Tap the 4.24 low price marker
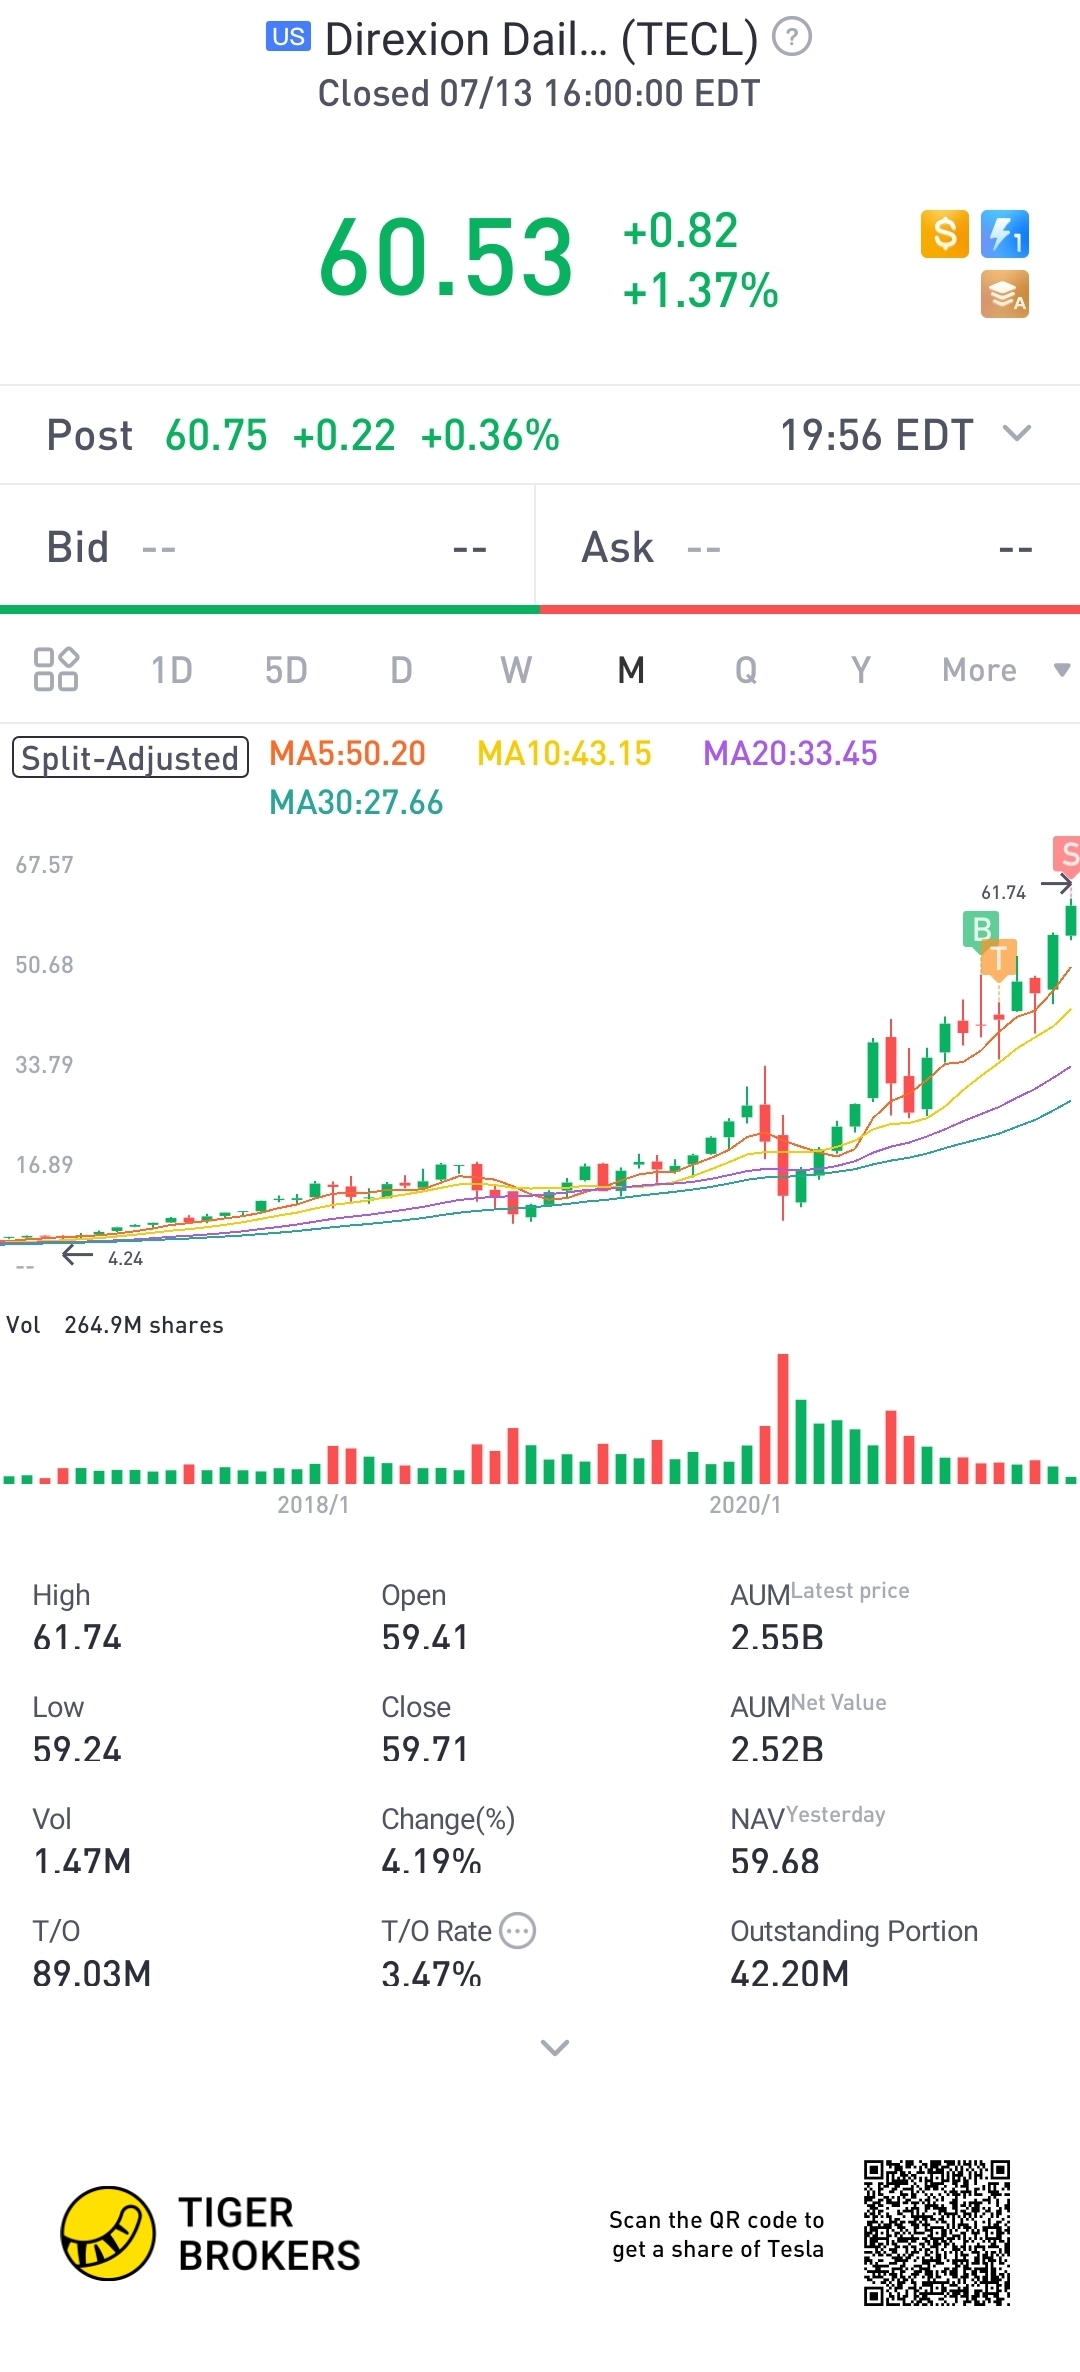 coord(125,1259)
